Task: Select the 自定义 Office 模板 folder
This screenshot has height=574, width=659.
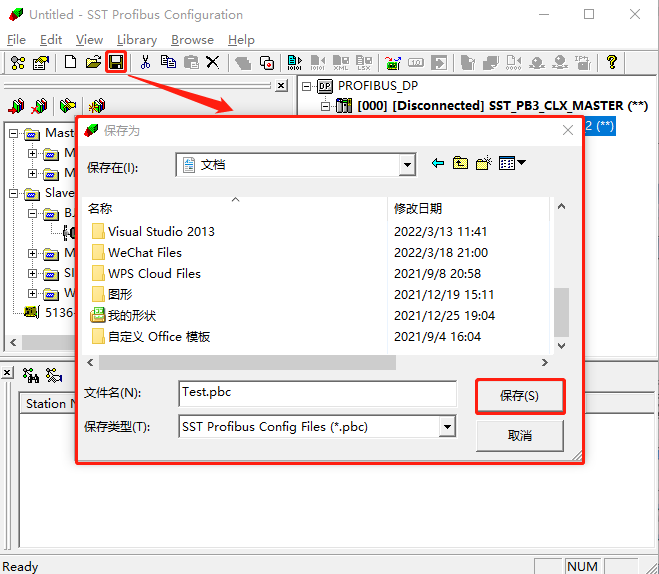Action: coord(151,337)
